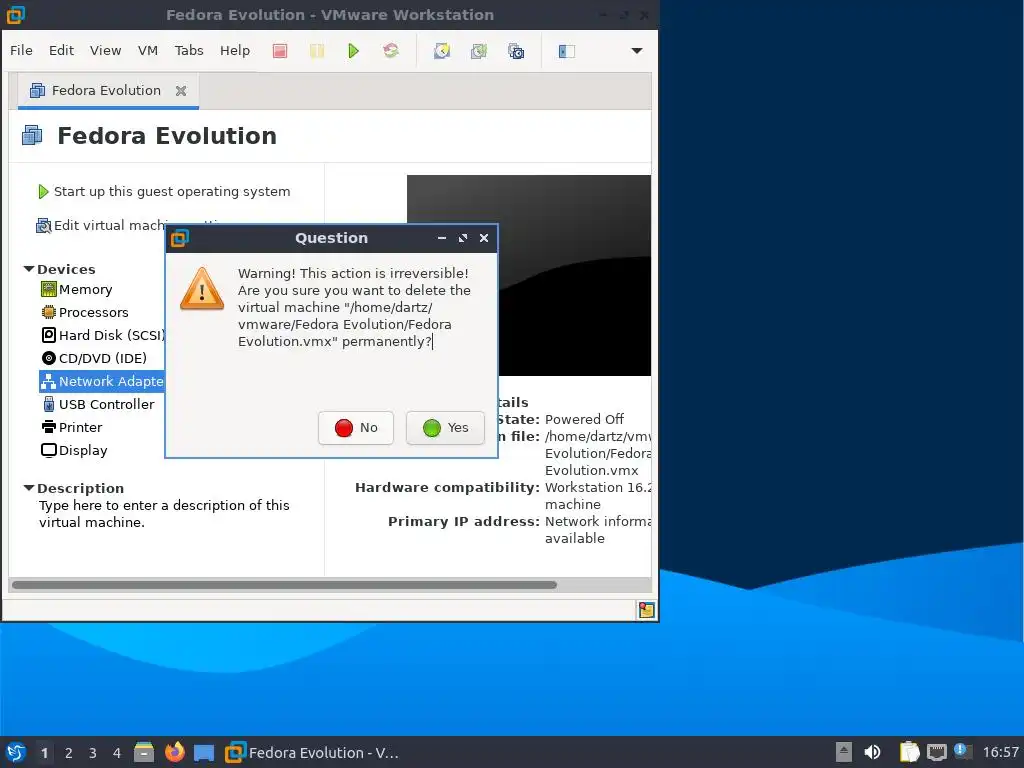1024x768 pixels.
Task: Select the USB Controller device
Action: pyautogui.click(x=98, y=404)
